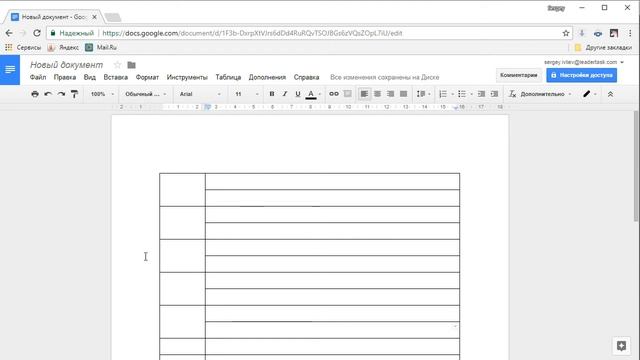Open the editing mode pencil dropdown
The height and width of the screenshot is (360, 640).
coord(590,94)
